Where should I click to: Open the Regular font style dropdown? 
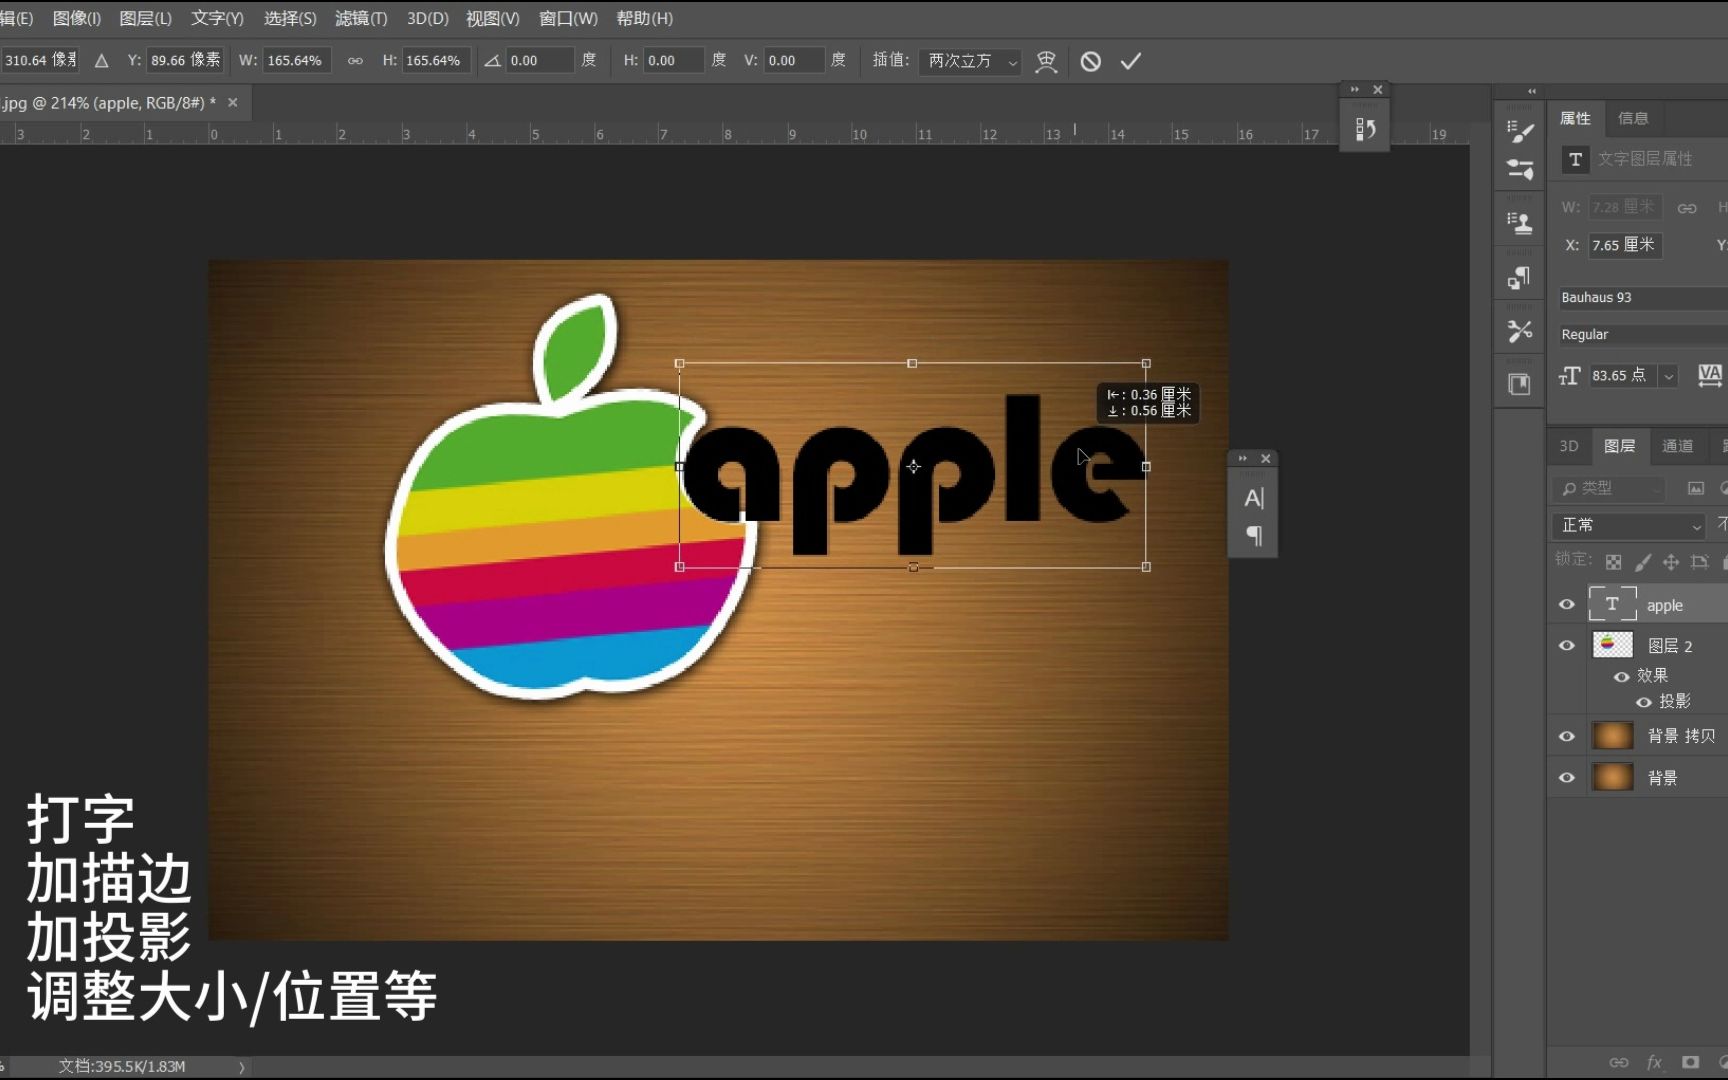click(x=1642, y=335)
